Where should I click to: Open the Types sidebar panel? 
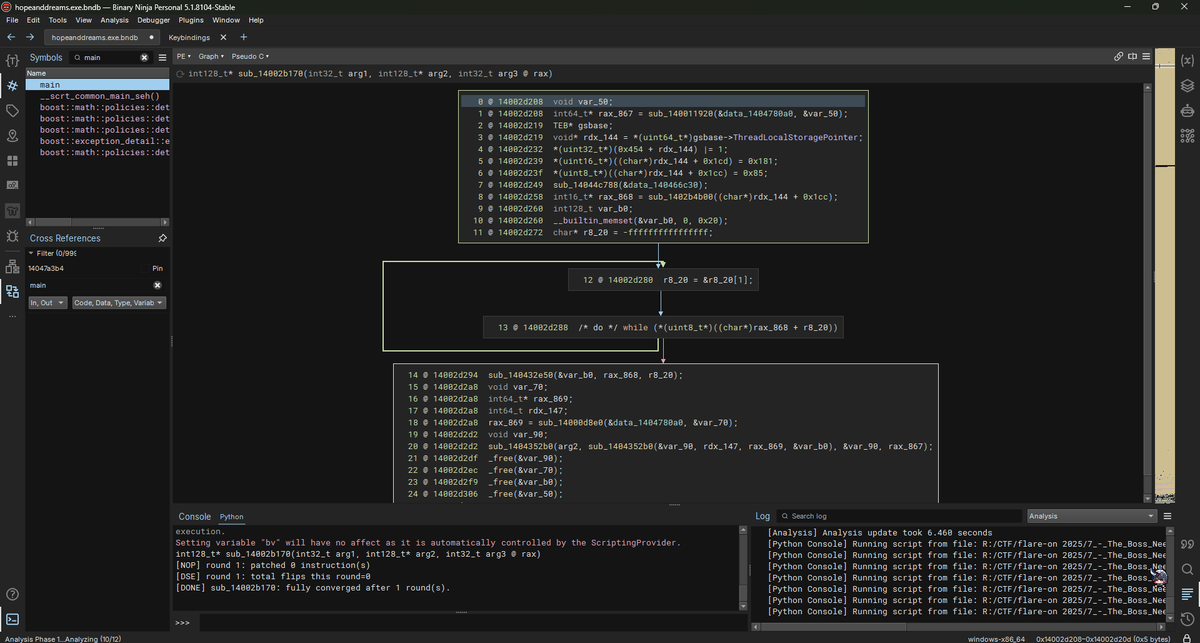click(13, 61)
